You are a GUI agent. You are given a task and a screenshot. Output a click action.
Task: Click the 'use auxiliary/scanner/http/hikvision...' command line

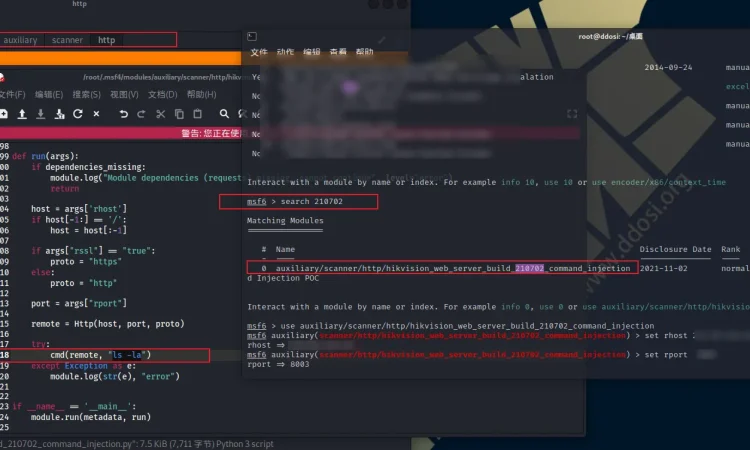[467, 326]
